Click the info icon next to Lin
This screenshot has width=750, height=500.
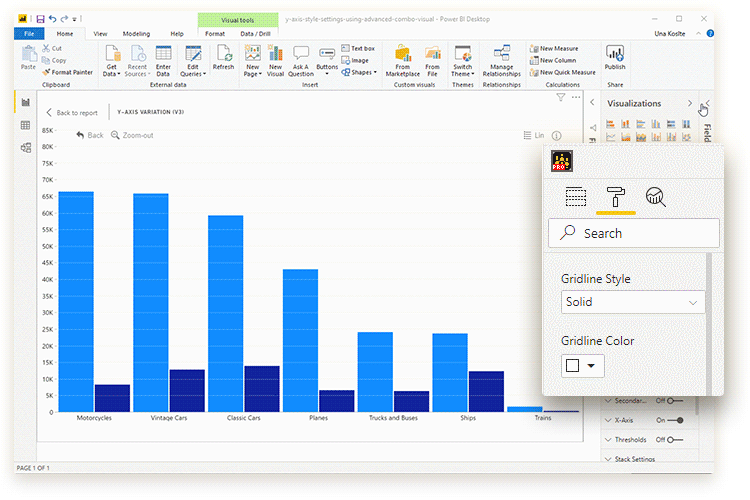click(x=556, y=135)
